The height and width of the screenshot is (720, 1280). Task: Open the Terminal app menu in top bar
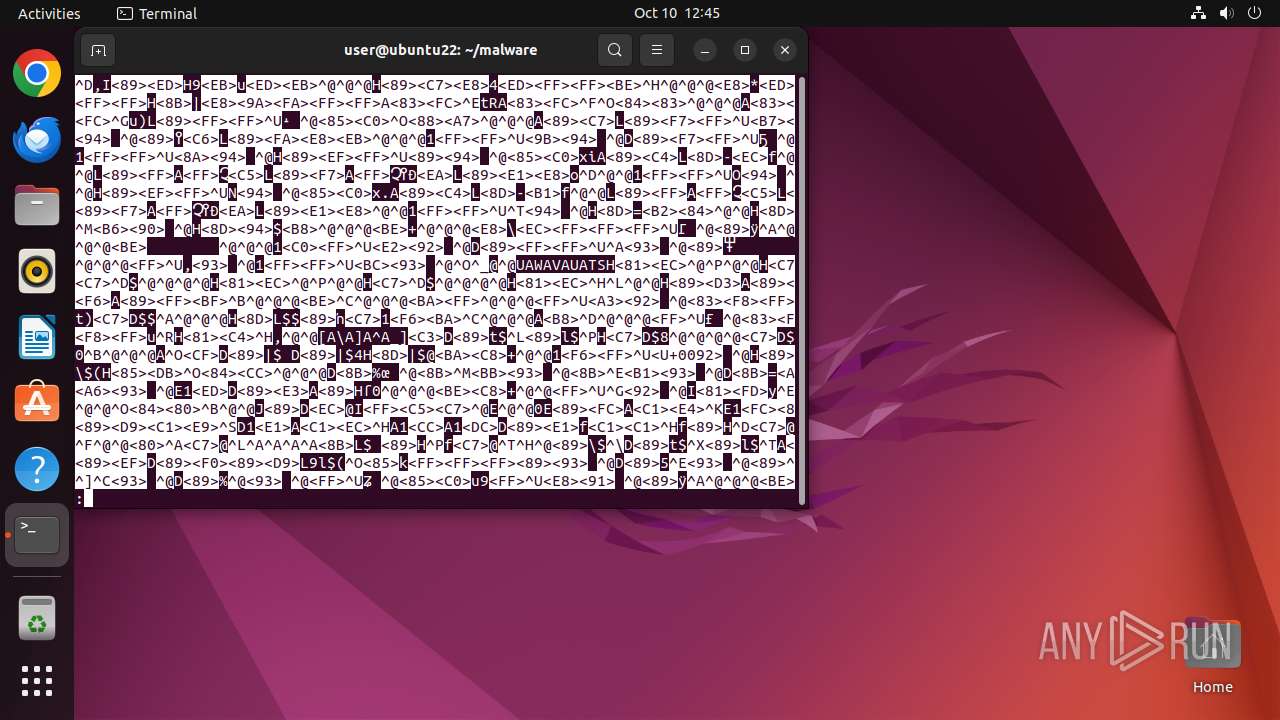(157, 13)
